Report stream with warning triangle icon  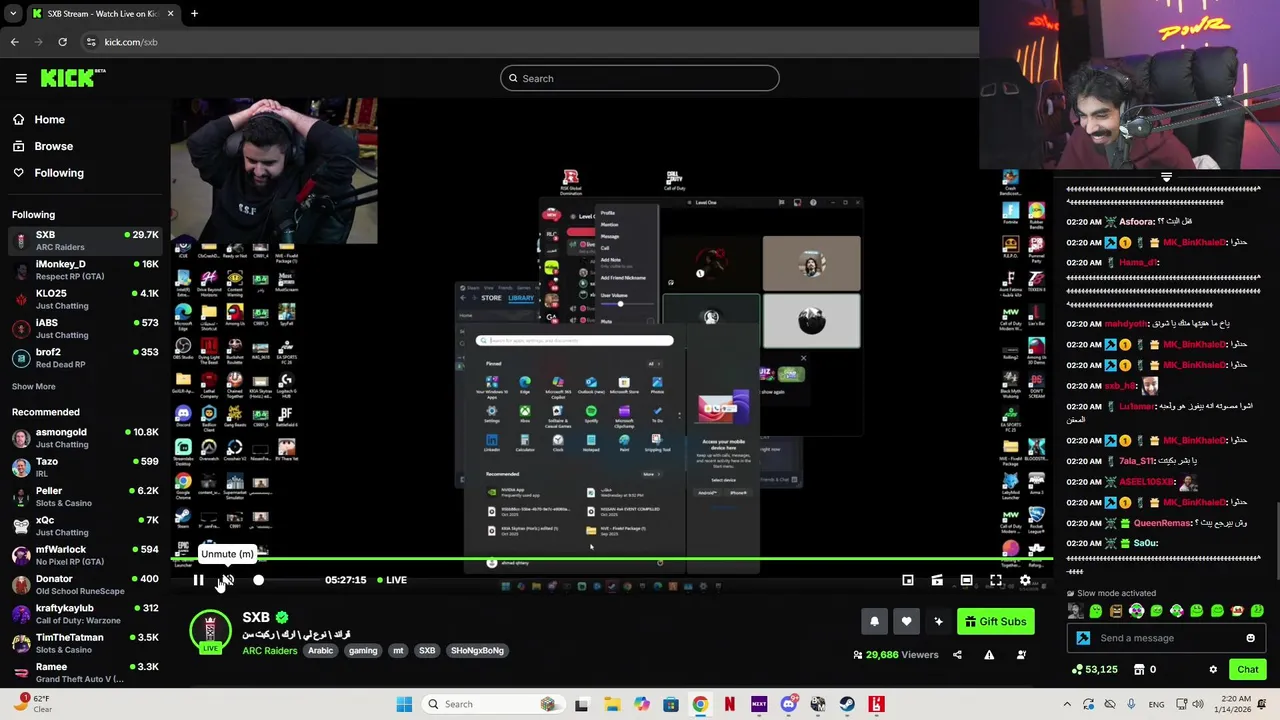point(989,655)
